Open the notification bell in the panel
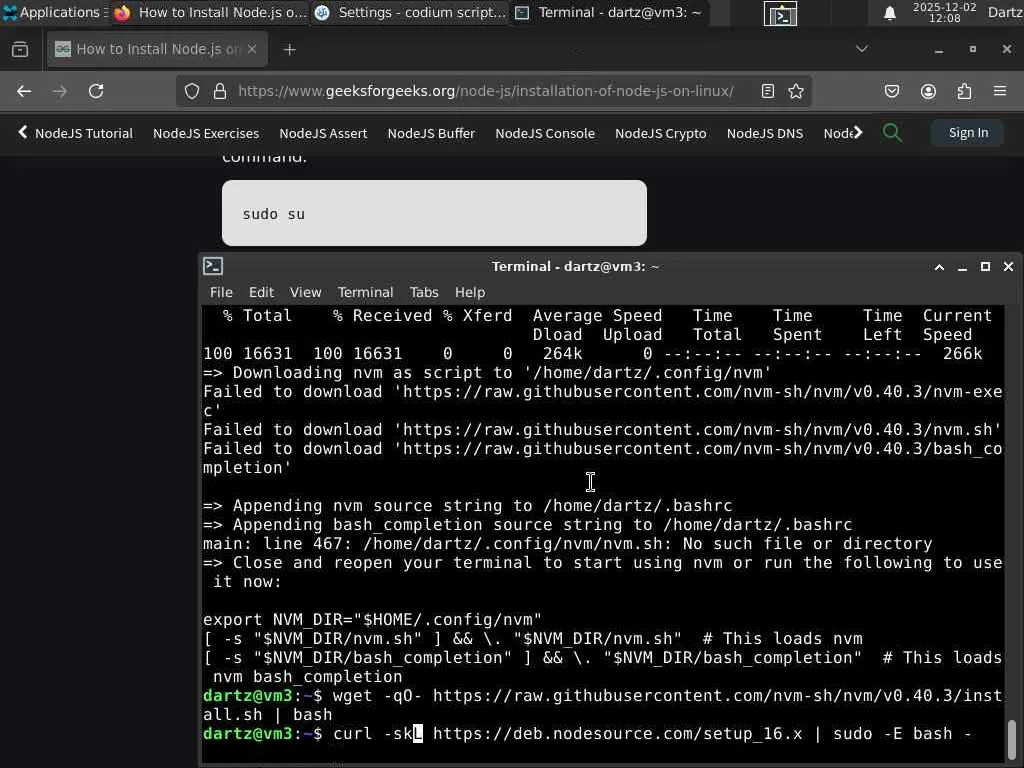1024x768 pixels. [x=889, y=13]
